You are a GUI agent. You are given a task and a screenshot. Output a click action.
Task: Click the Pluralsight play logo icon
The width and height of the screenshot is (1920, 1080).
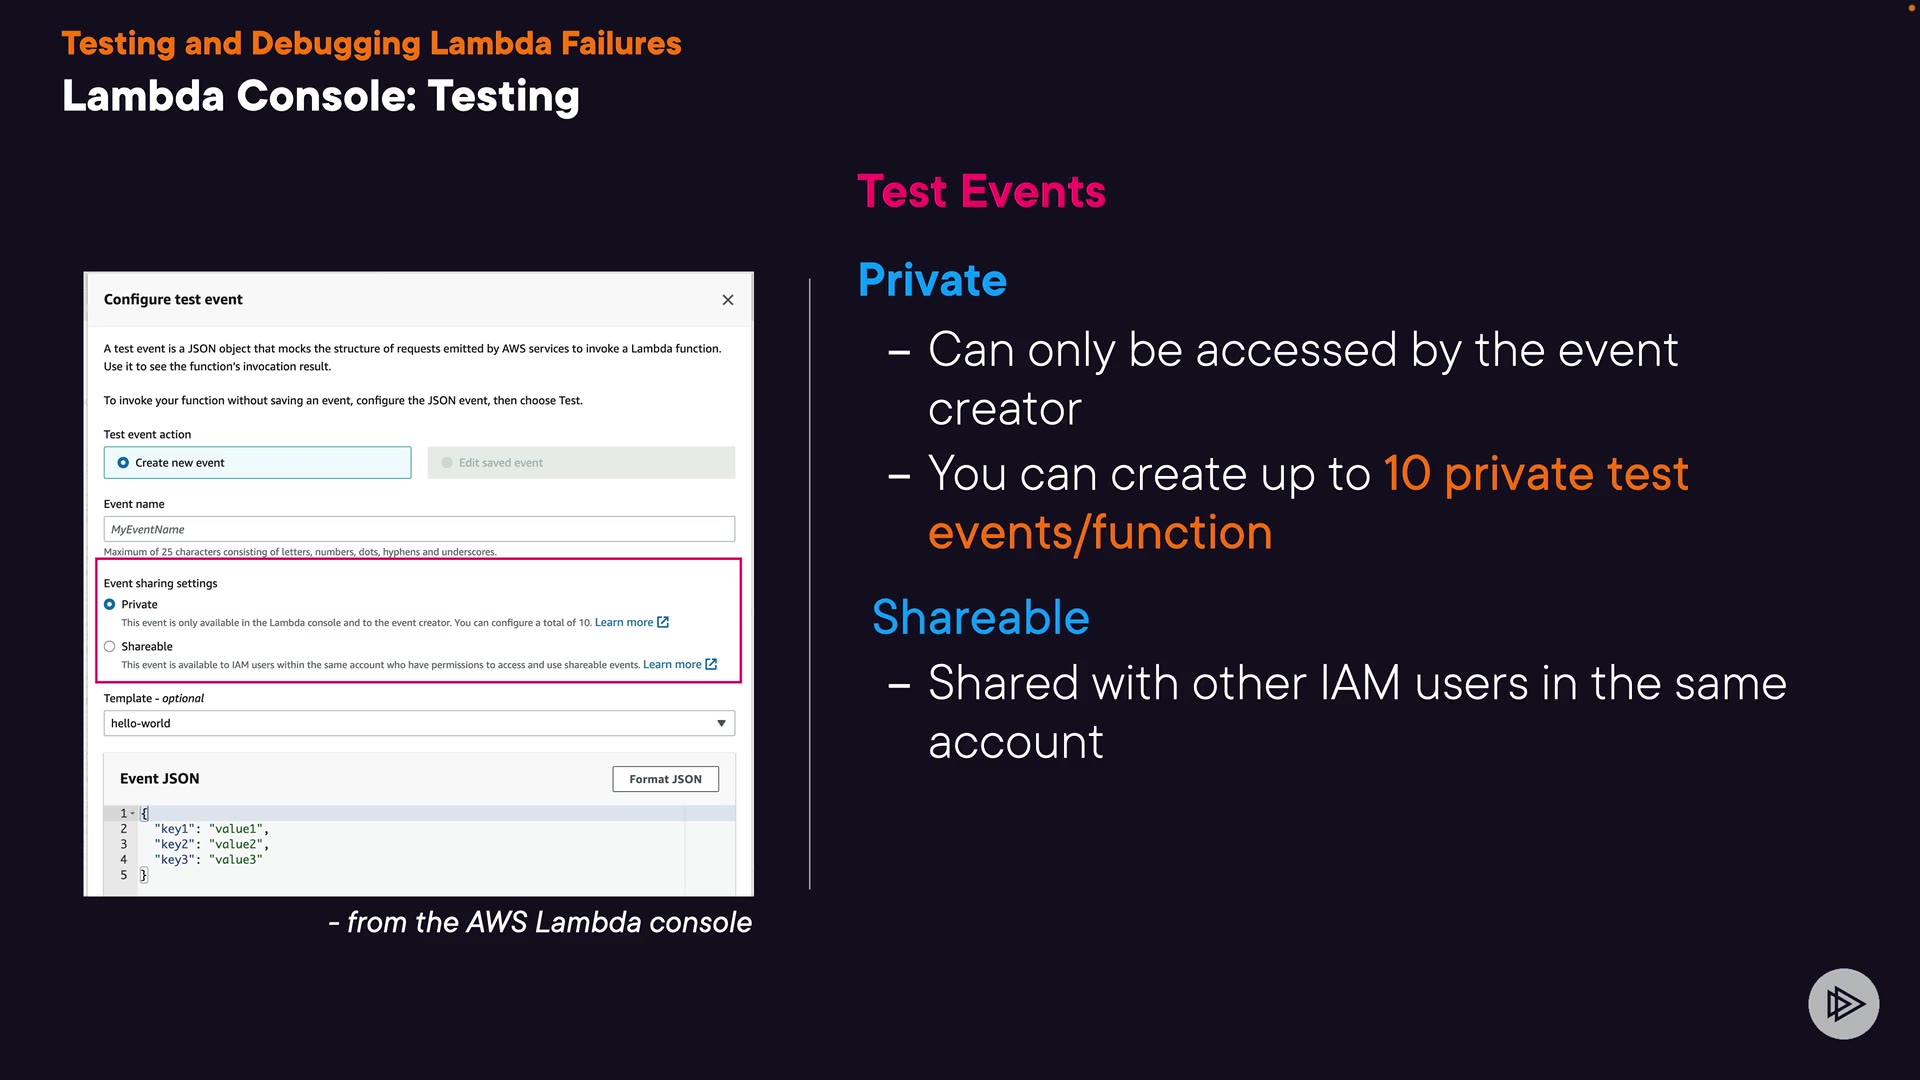coord(1843,1003)
